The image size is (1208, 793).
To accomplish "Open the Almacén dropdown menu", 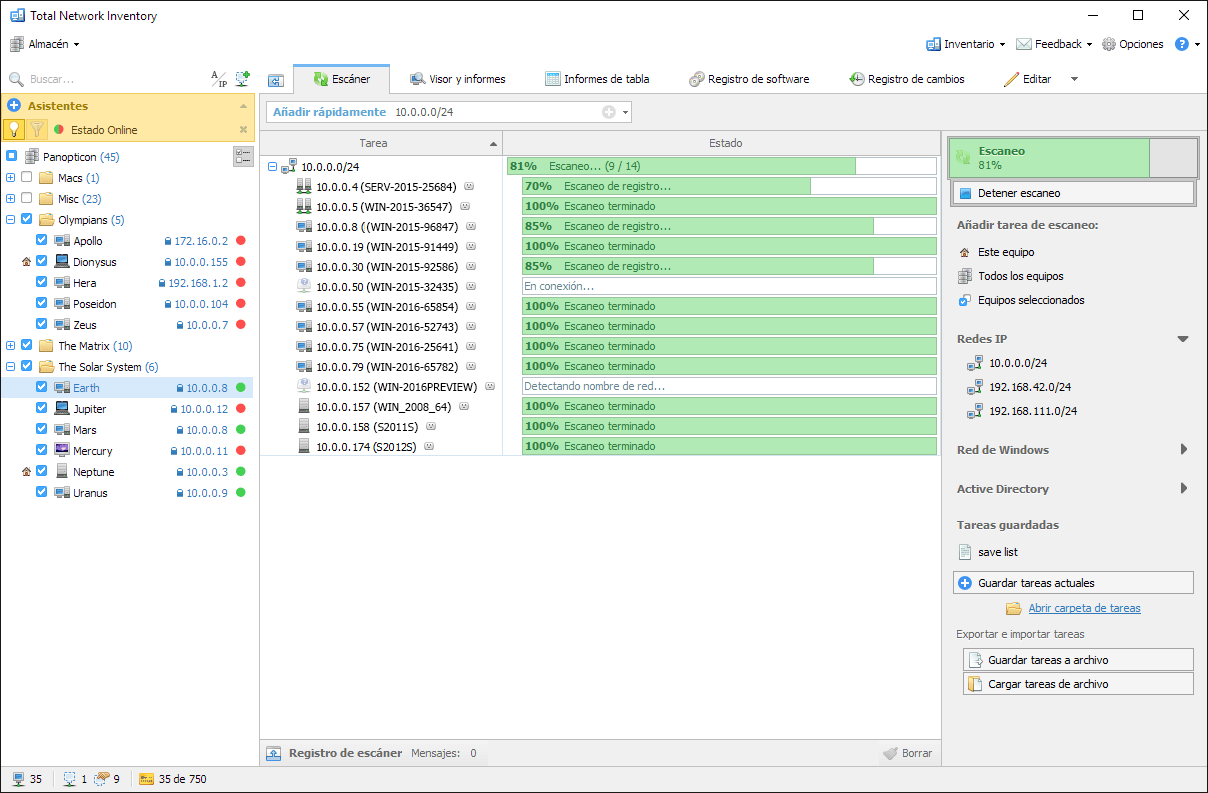I will [45, 44].
